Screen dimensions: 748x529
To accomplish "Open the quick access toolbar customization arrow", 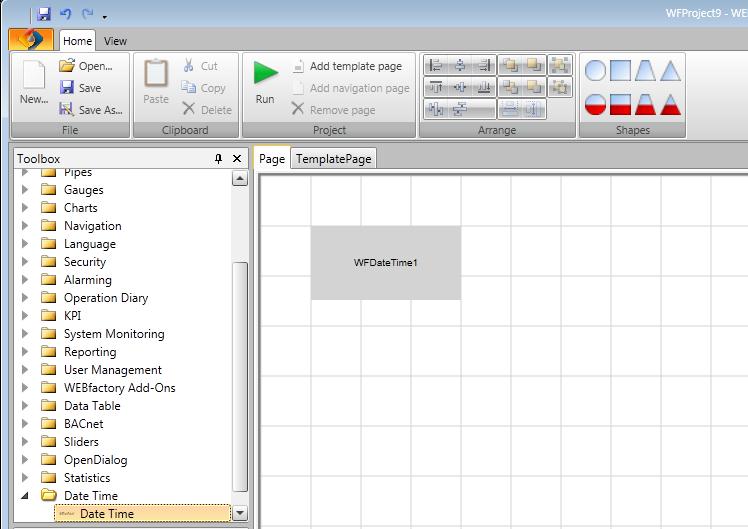I will point(104,18).
